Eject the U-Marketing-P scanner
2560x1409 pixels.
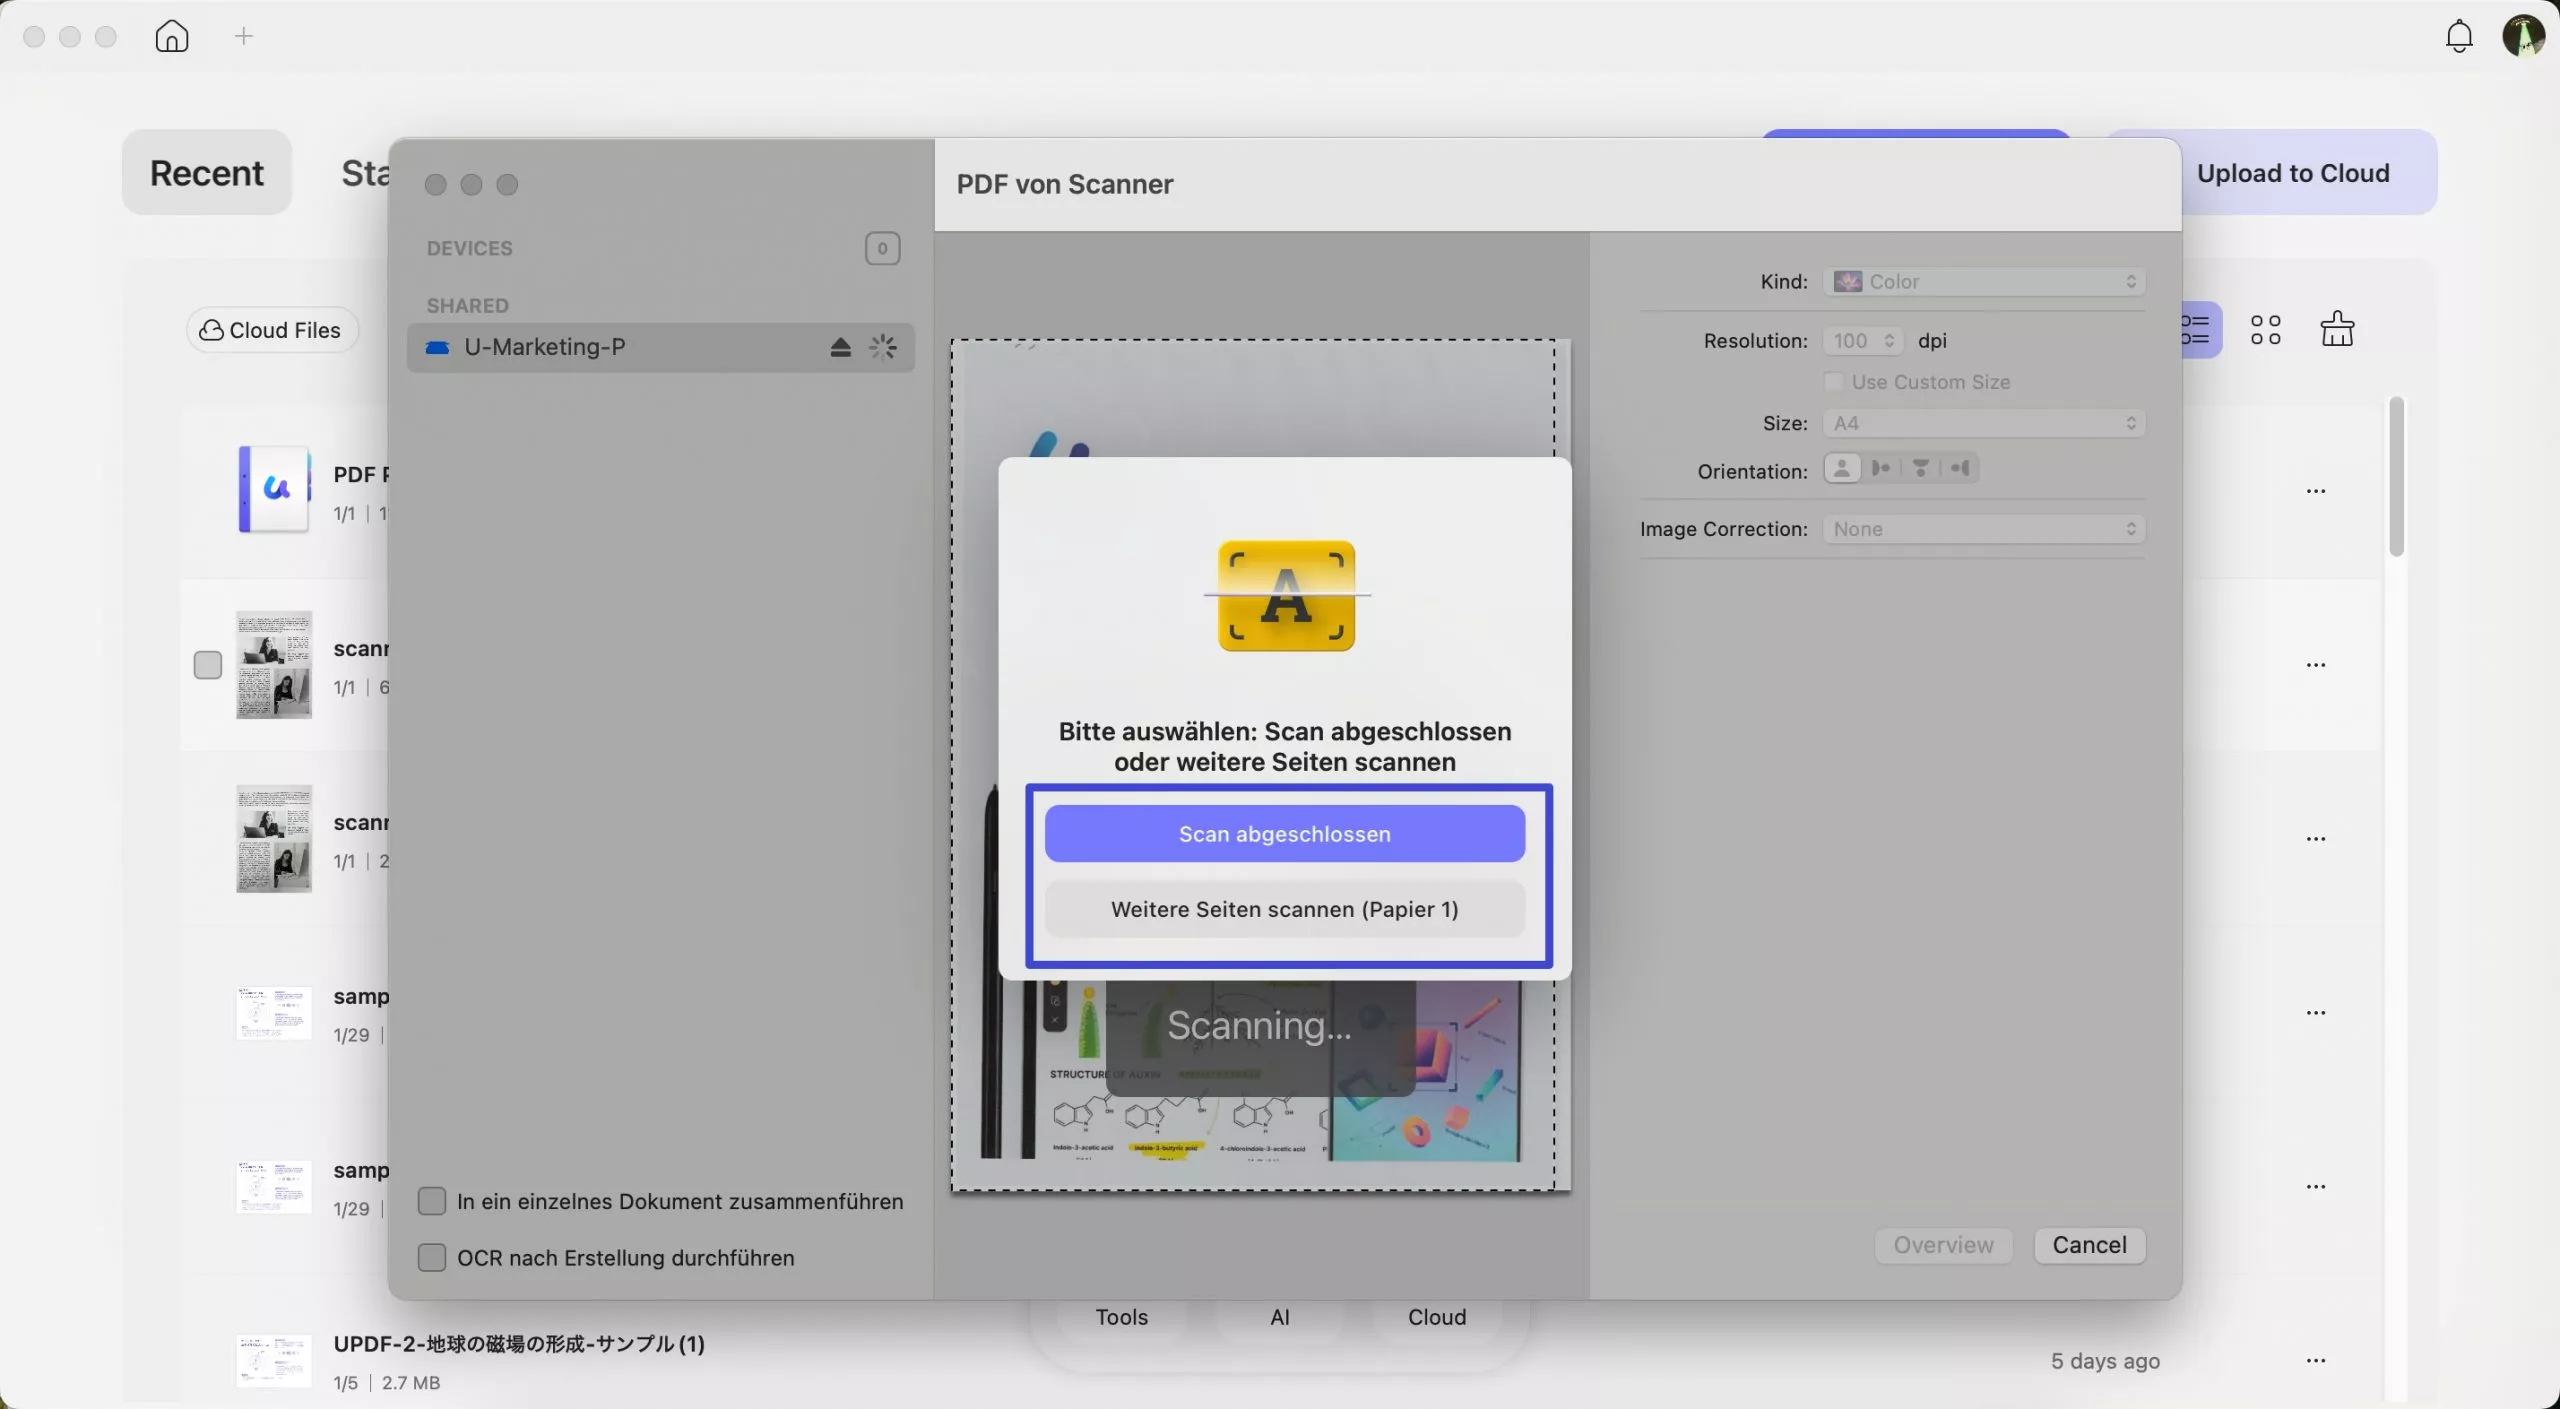[x=840, y=347]
